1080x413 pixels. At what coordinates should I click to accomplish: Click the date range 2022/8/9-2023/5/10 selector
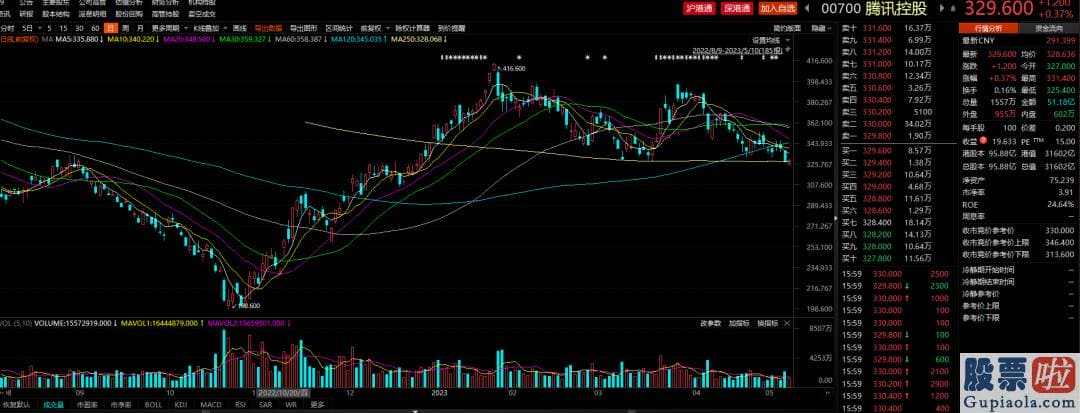click(x=739, y=50)
